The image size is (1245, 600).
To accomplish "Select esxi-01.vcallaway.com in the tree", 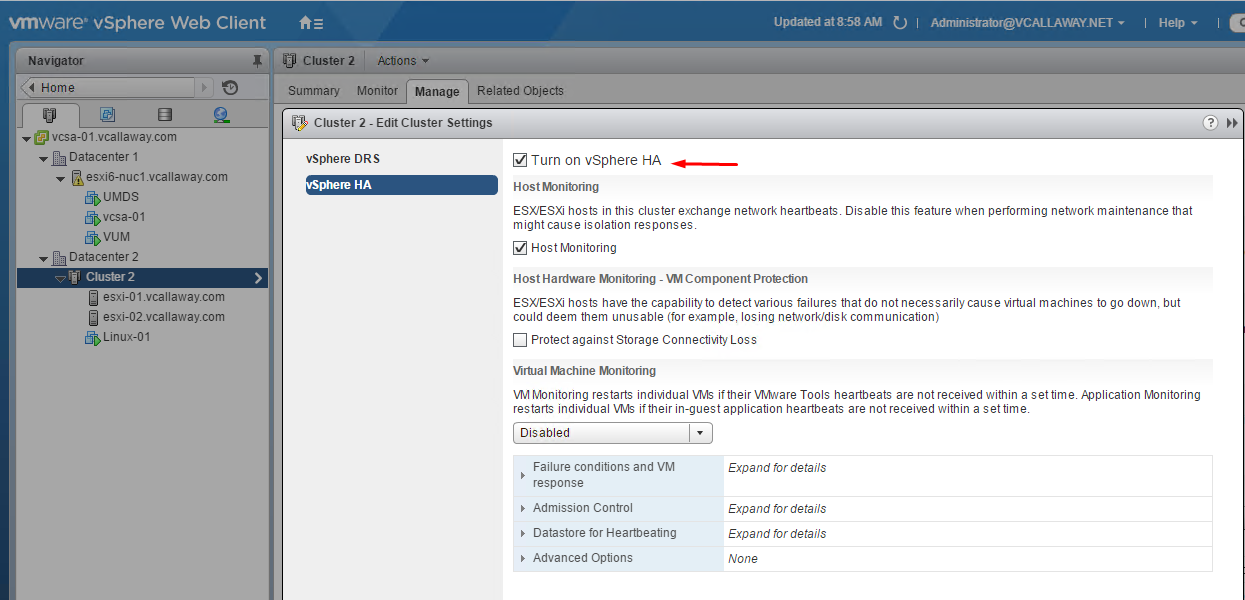I will click(x=164, y=297).
